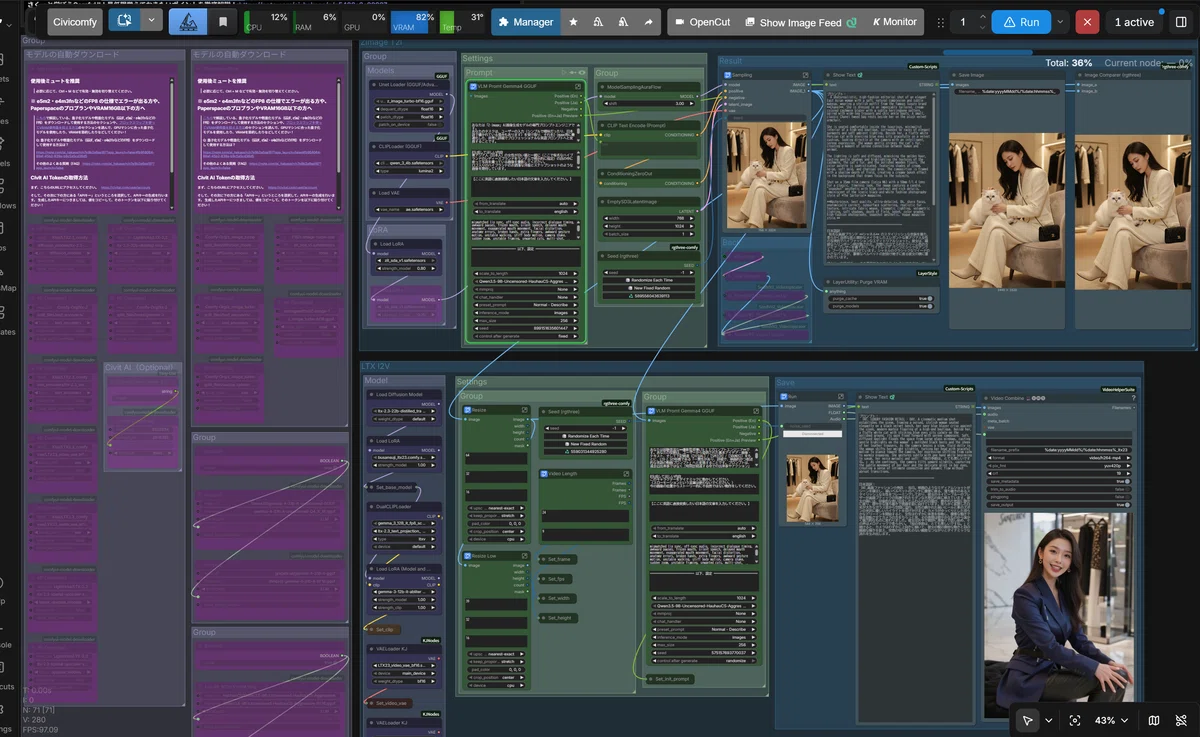Open the OpenCut video editor
Viewport: 1200px width, 737px height.
(x=703, y=21)
